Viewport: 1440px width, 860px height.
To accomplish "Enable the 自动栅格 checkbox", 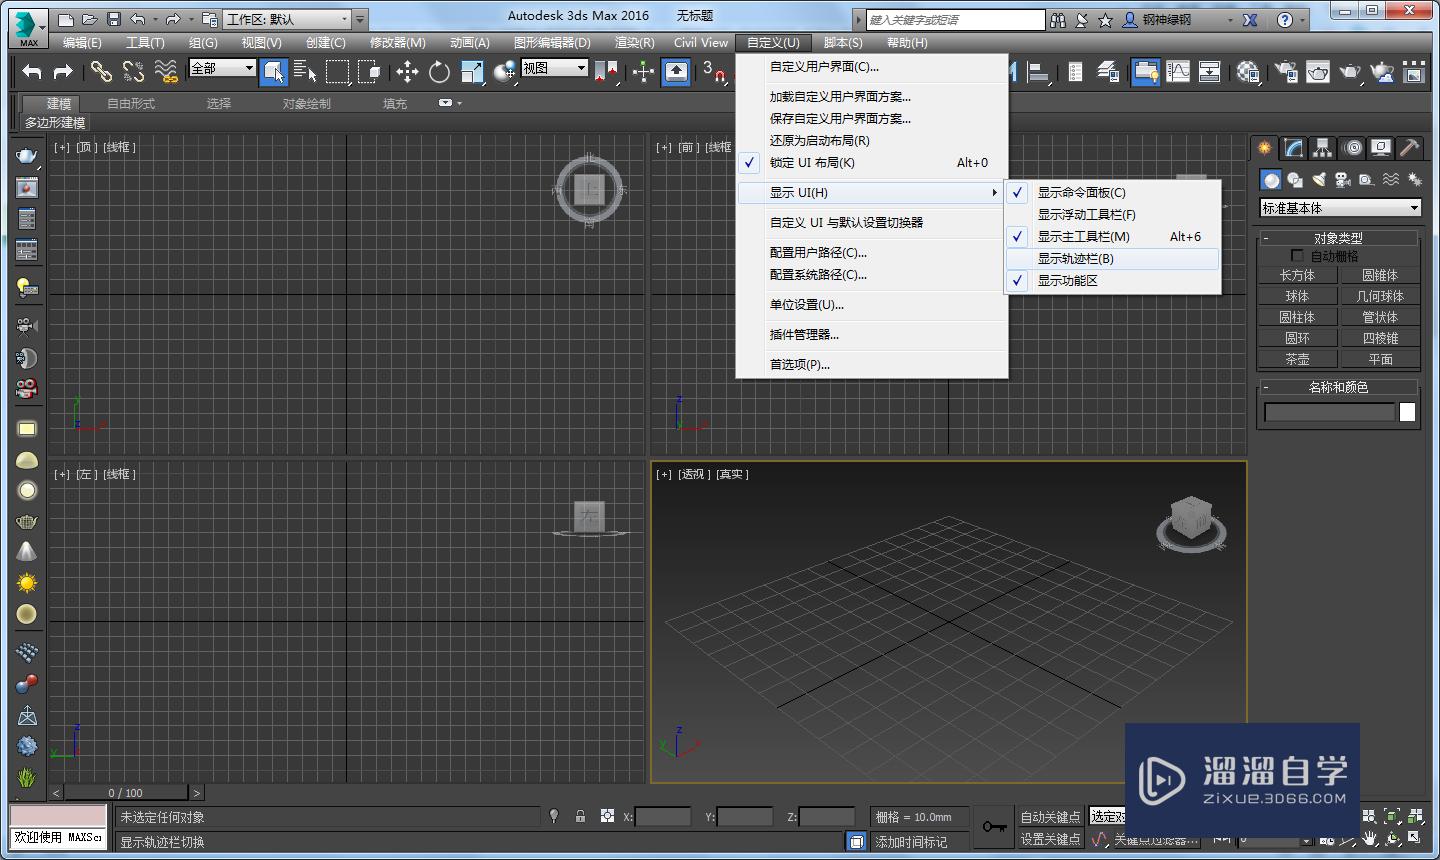I will pyautogui.click(x=1298, y=256).
